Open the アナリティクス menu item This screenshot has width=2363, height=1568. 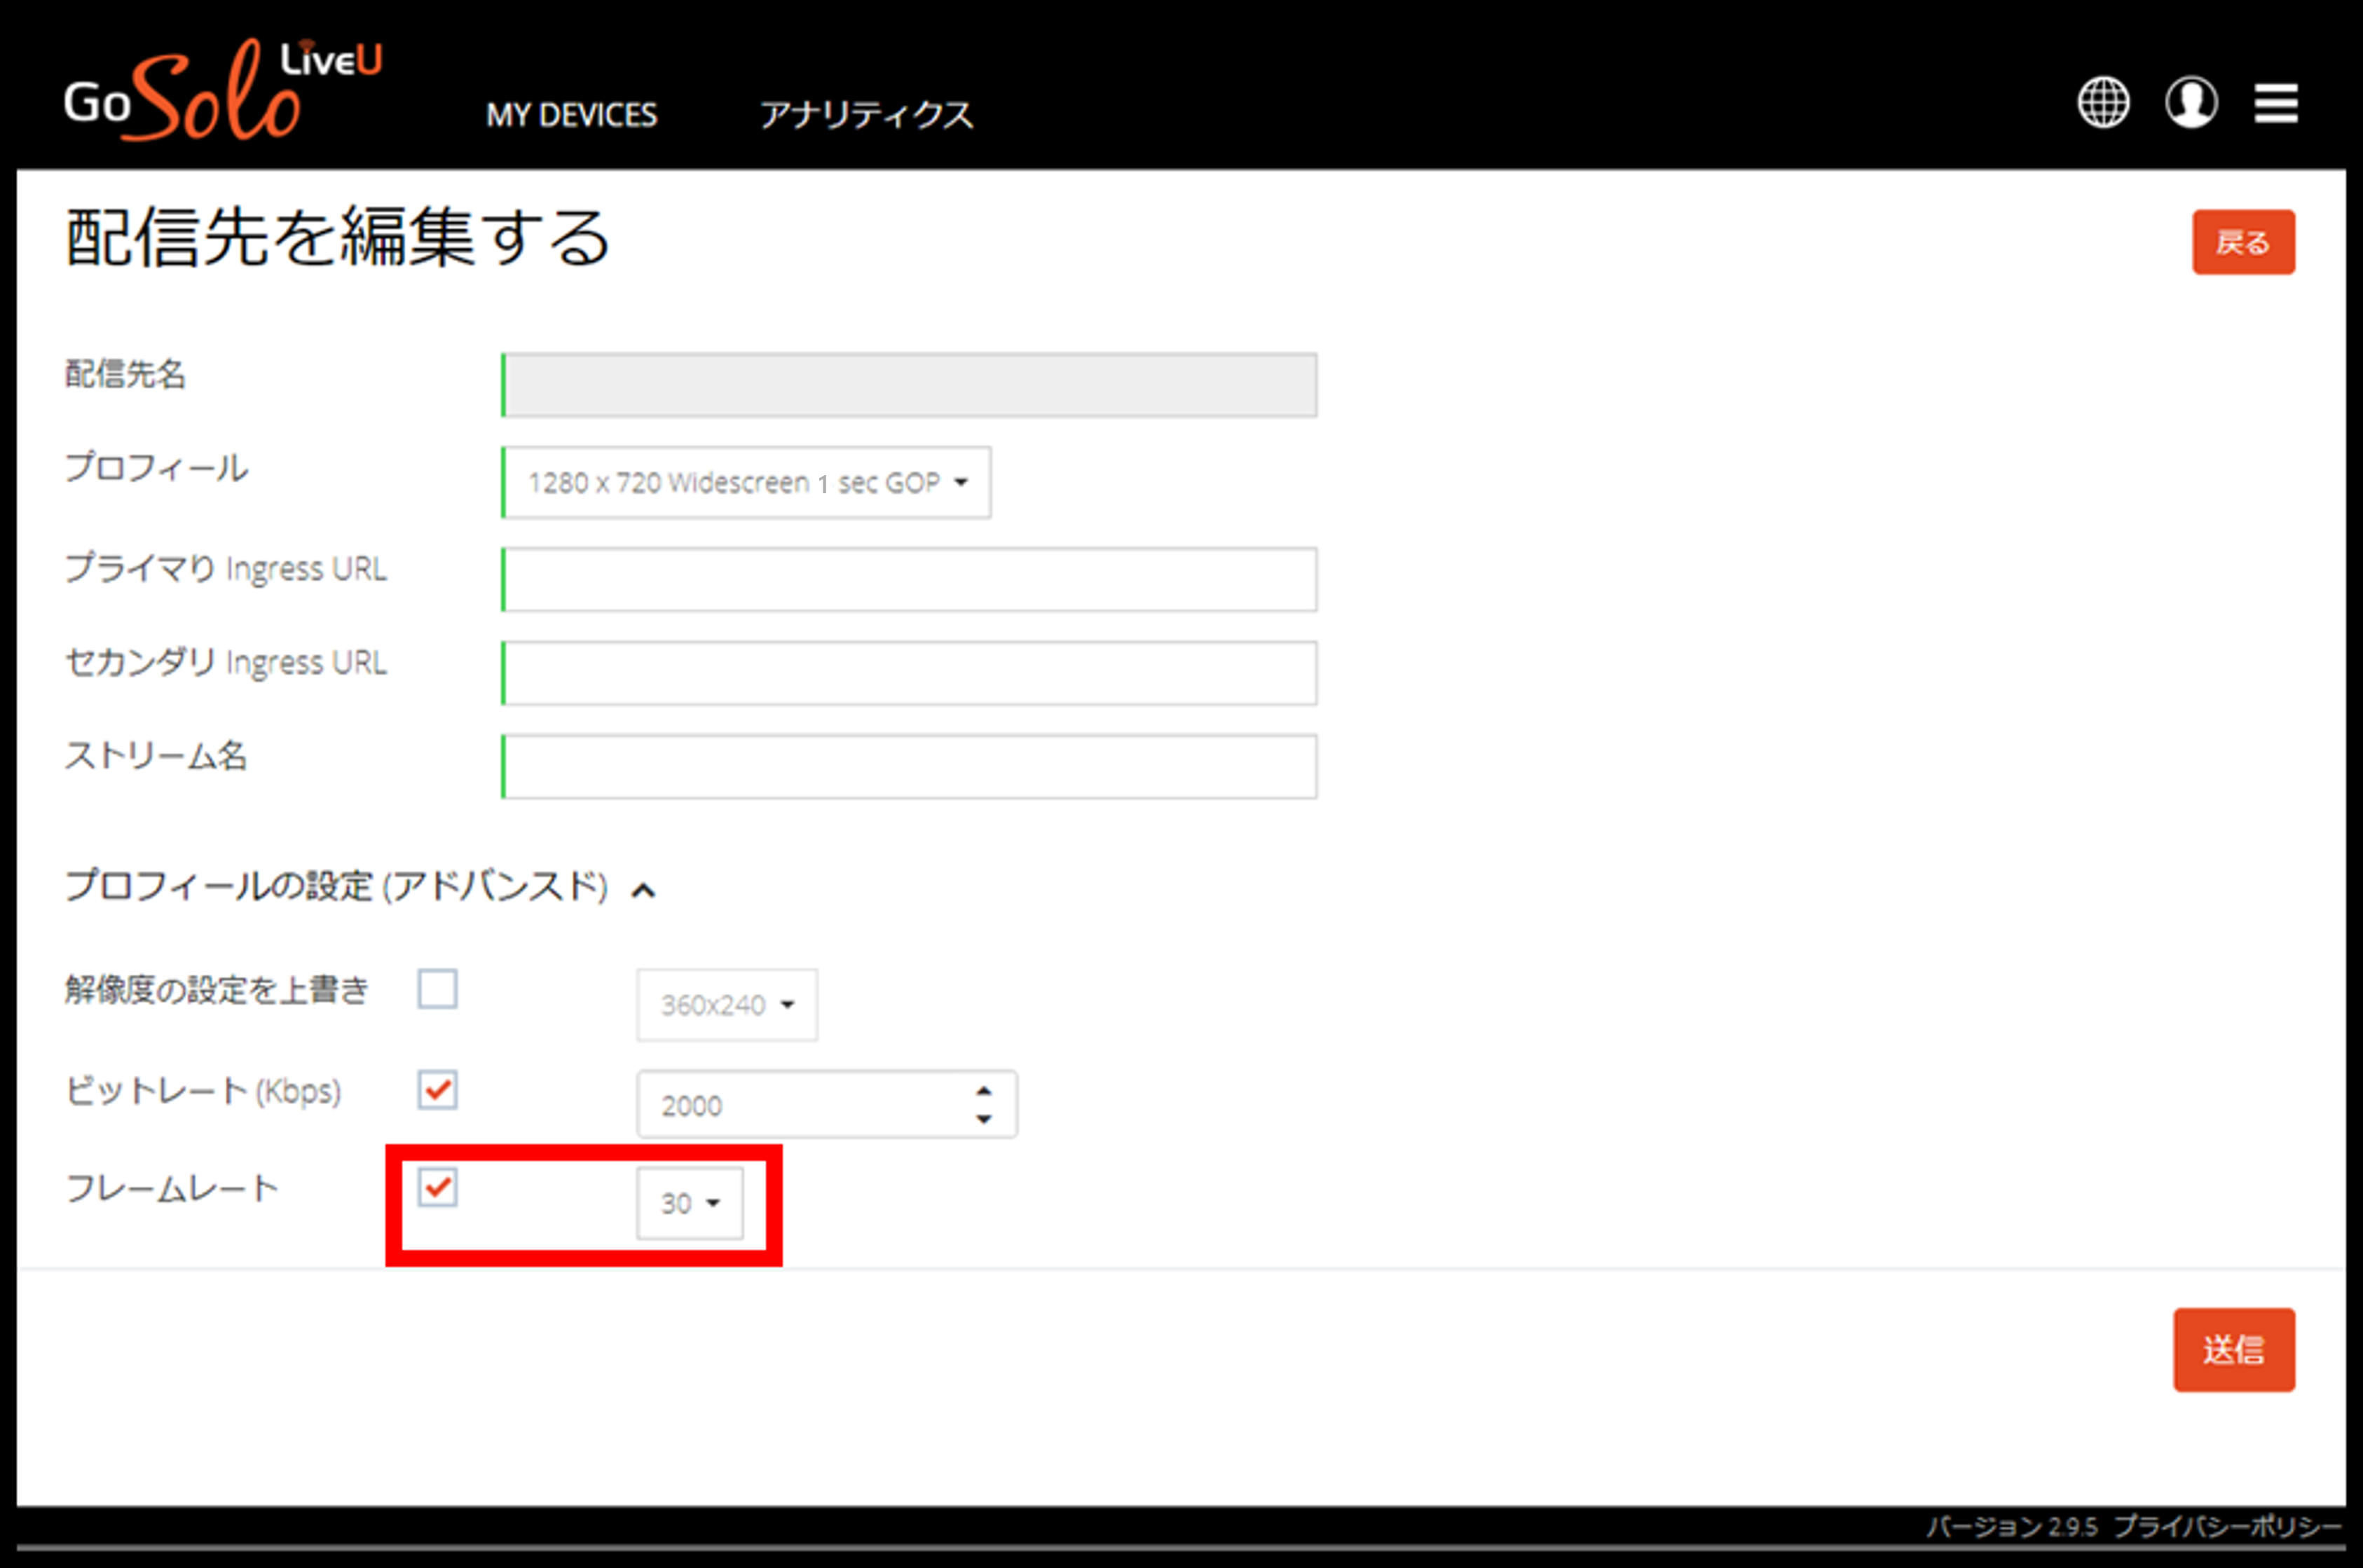pyautogui.click(x=866, y=115)
